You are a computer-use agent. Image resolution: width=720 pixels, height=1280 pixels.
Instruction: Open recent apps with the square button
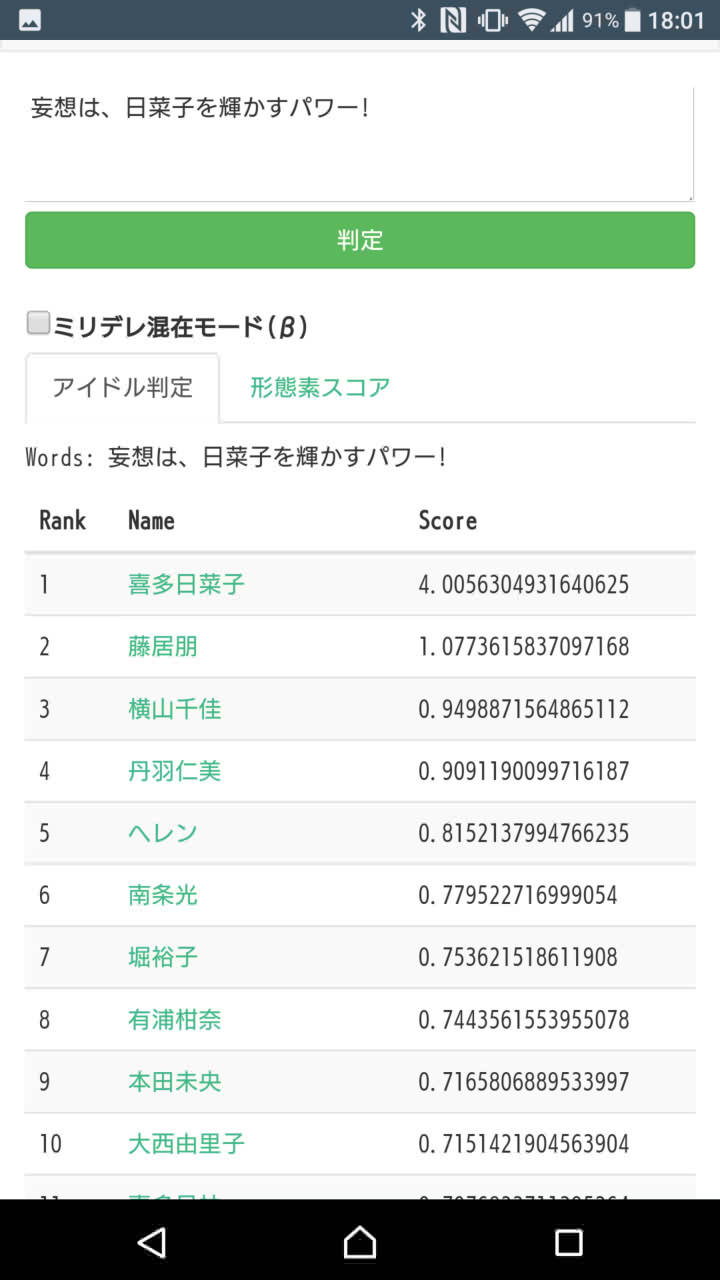[567, 1243]
